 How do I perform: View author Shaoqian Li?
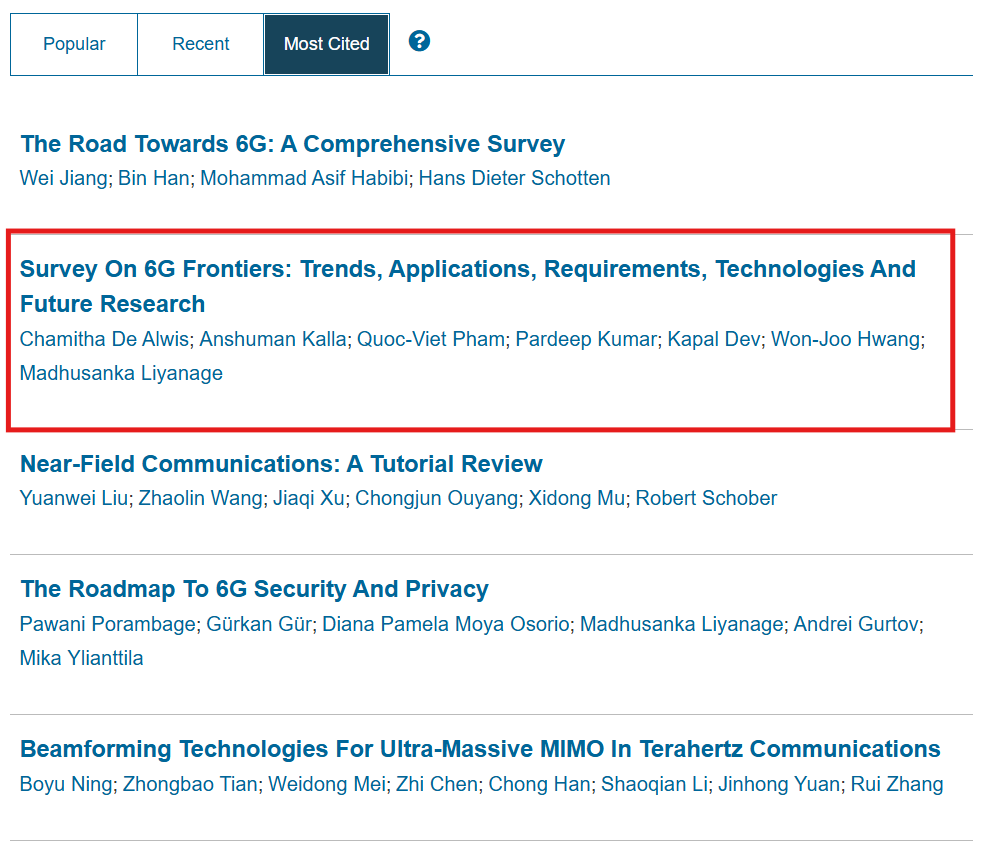click(654, 785)
